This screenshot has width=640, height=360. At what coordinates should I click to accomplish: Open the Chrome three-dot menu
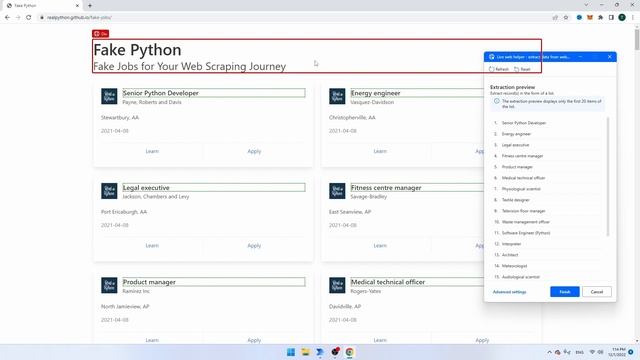[x=633, y=18]
